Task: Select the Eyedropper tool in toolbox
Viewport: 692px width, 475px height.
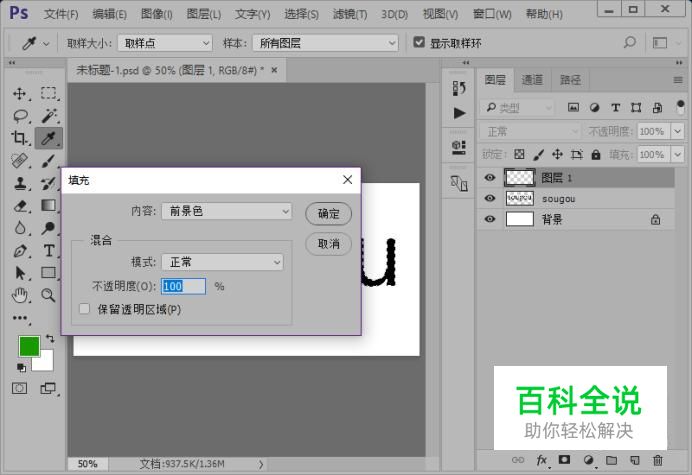Action: (x=49, y=138)
